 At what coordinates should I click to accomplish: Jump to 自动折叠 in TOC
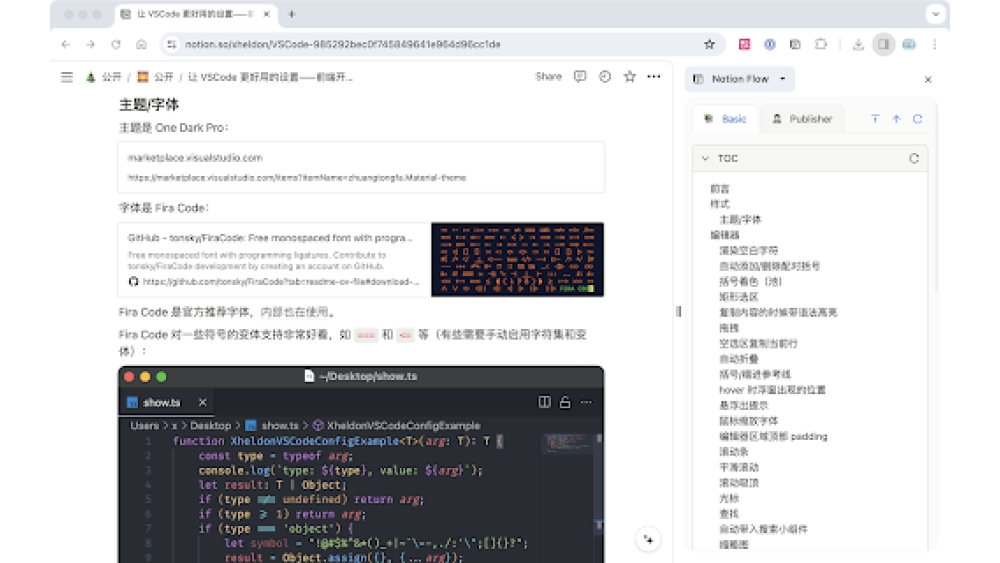(739, 359)
